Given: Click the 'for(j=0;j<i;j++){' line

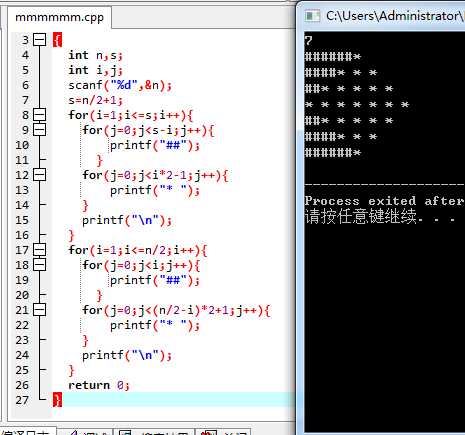Looking at the screenshot, I should (x=141, y=265).
